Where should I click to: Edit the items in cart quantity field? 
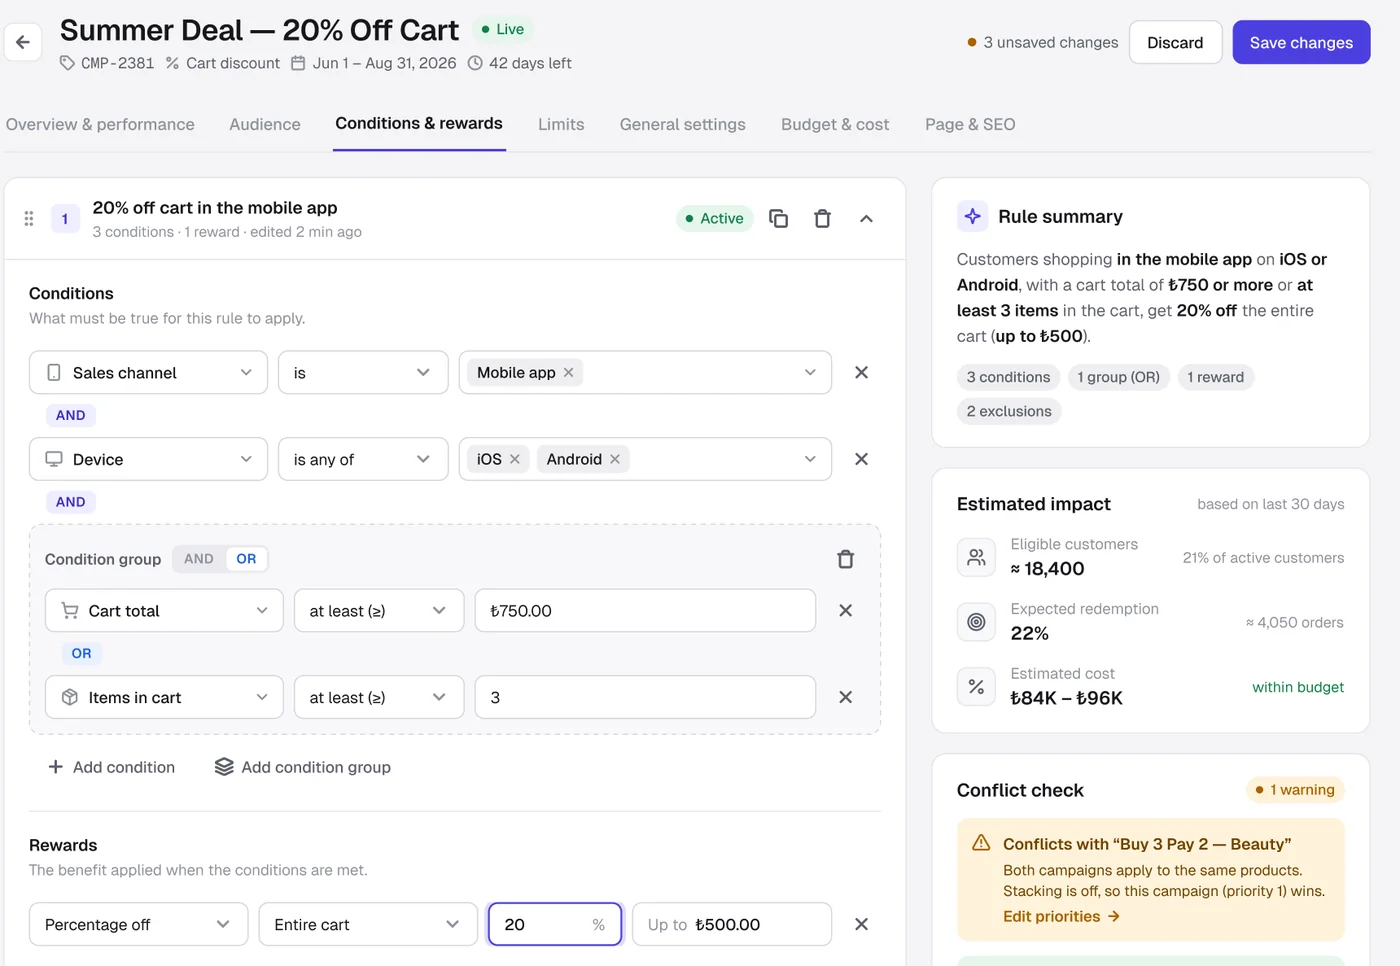pyautogui.click(x=645, y=698)
